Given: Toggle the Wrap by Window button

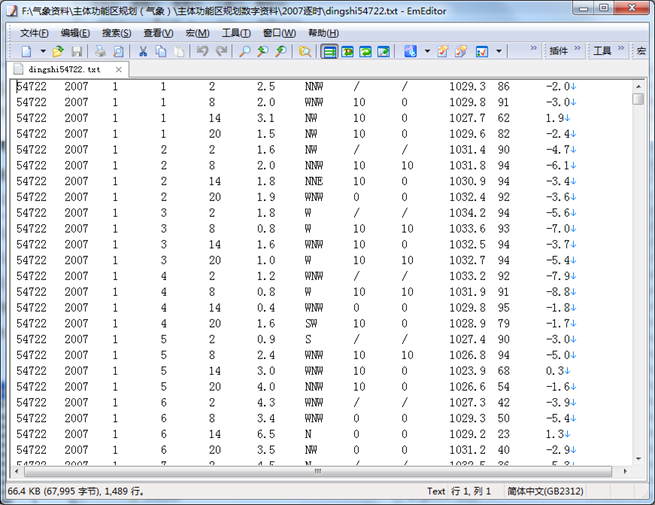Looking at the screenshot, I should coord(366,51).
